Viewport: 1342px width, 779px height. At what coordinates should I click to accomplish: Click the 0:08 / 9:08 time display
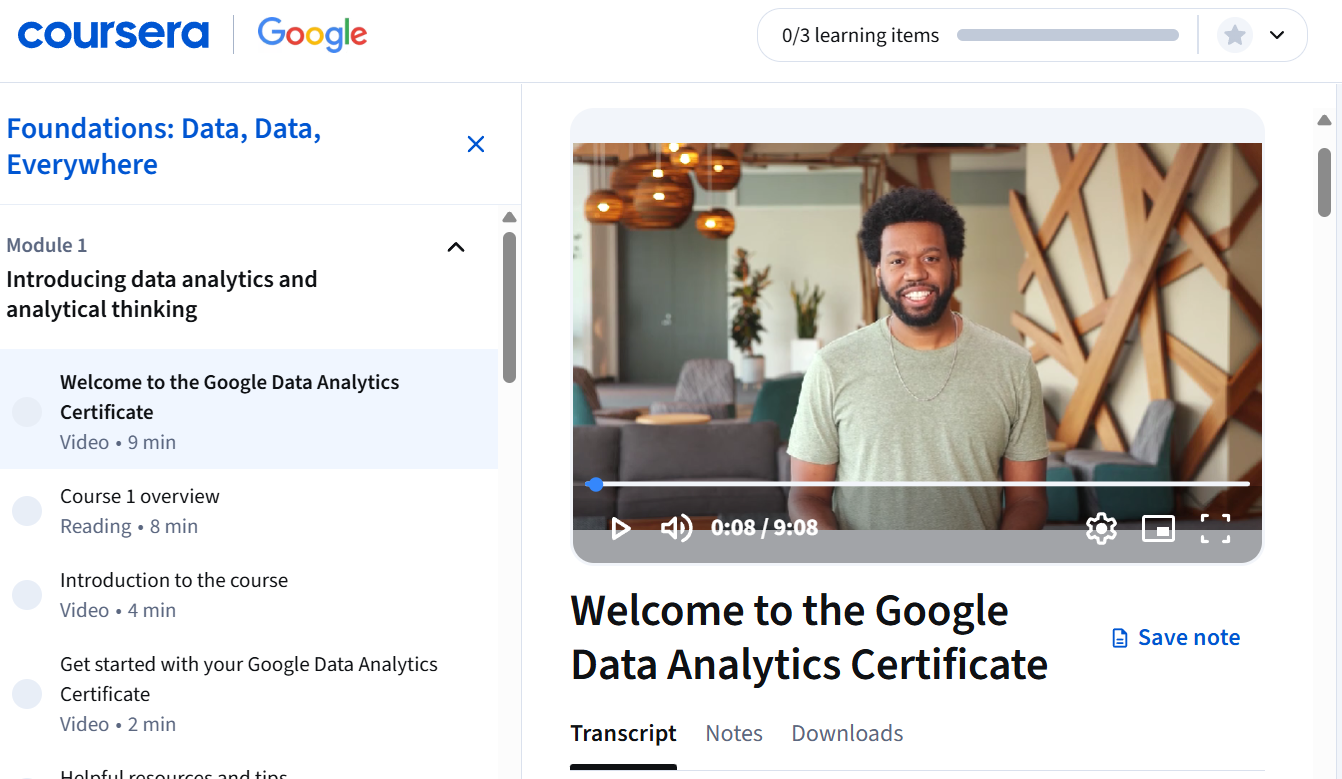tap(764, 528)
